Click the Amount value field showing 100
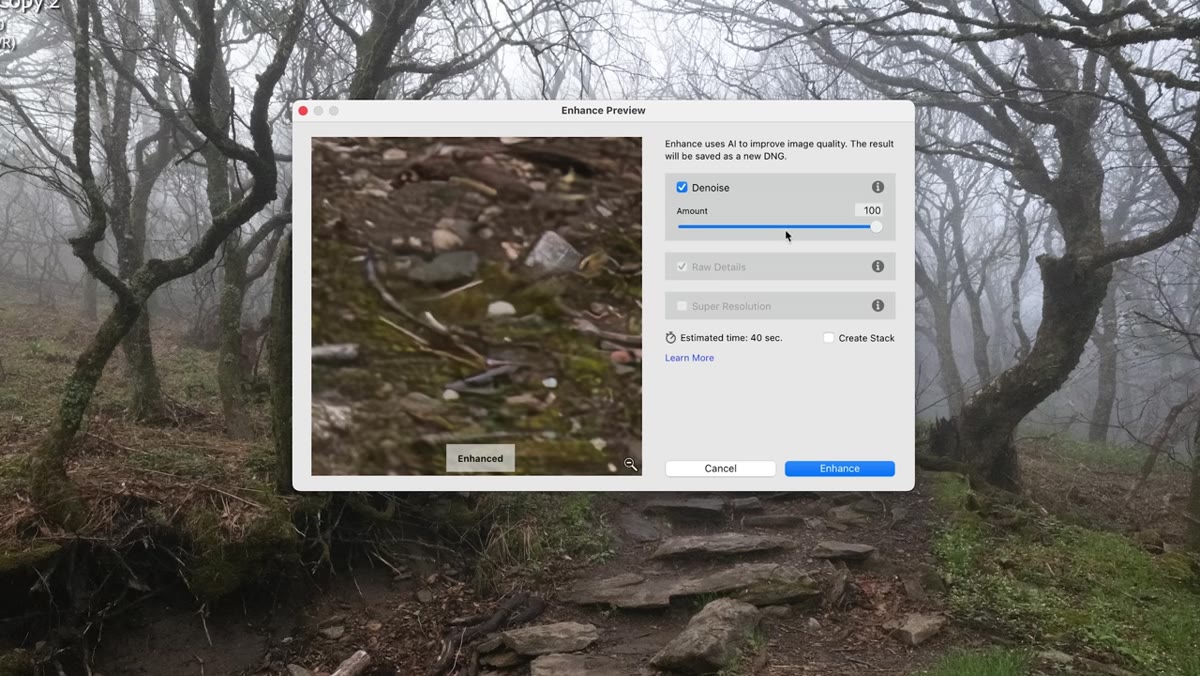1200x676 pixels. [869, 210]
